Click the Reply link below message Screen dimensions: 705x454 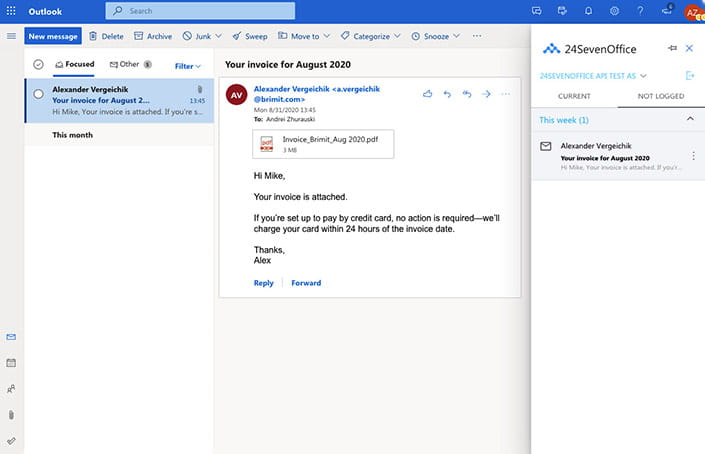coord(263,283)
